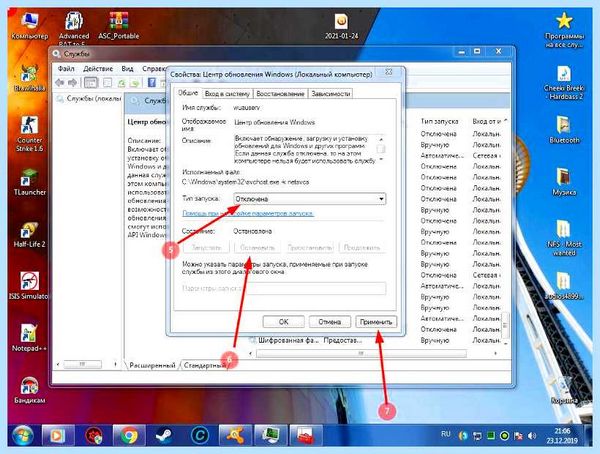Open the ISIS Simulator desktop icon
This screenshot has width=600, height=454.
[29, 286]
